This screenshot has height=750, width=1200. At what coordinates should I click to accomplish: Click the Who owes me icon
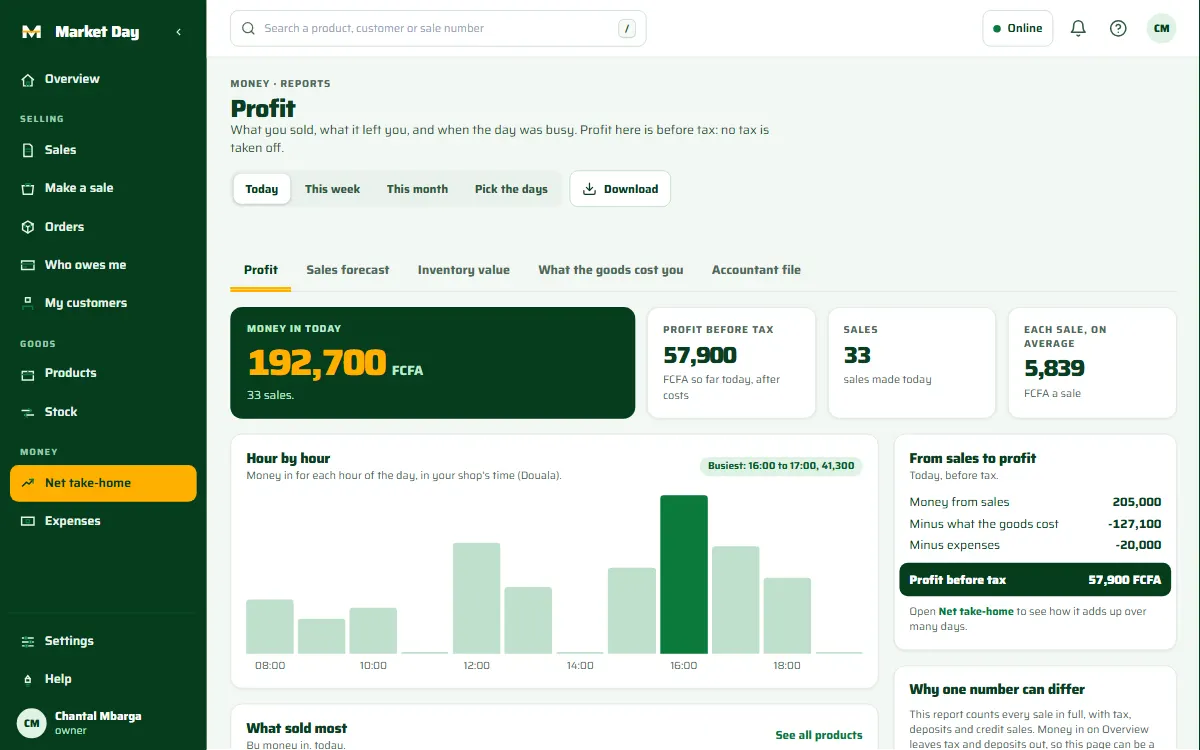click(28, 265)
